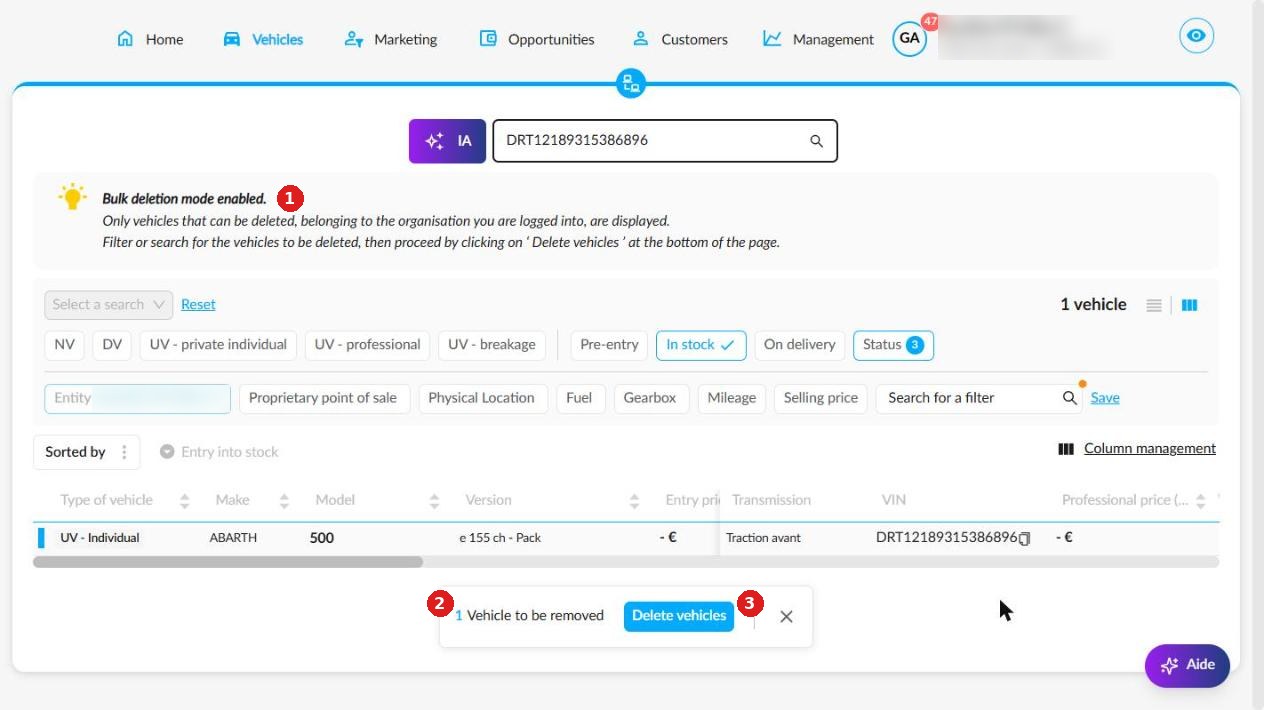Open the Select a search dropdown

coord(109,305)
